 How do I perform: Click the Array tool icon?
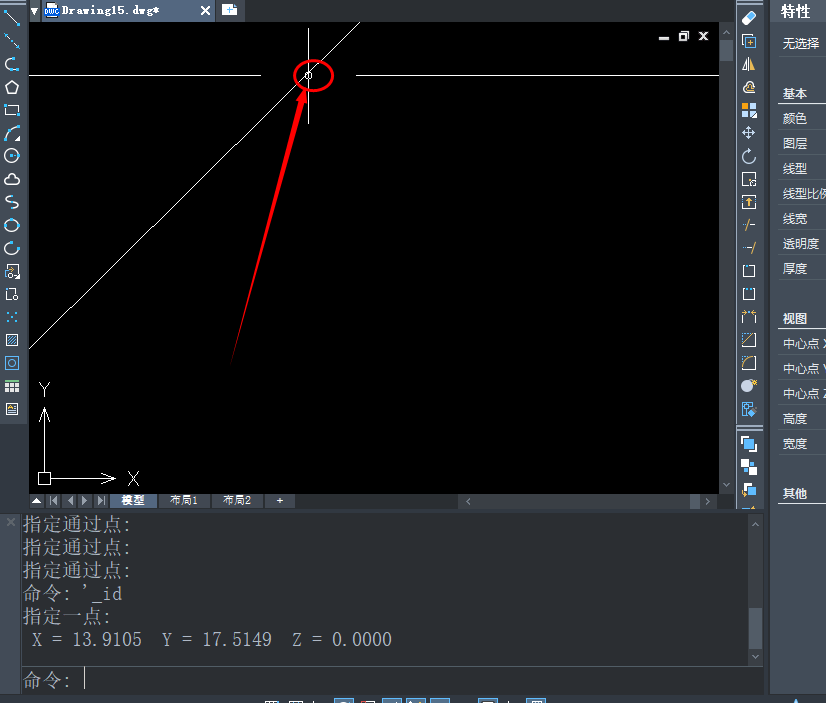tap(749, 110)
